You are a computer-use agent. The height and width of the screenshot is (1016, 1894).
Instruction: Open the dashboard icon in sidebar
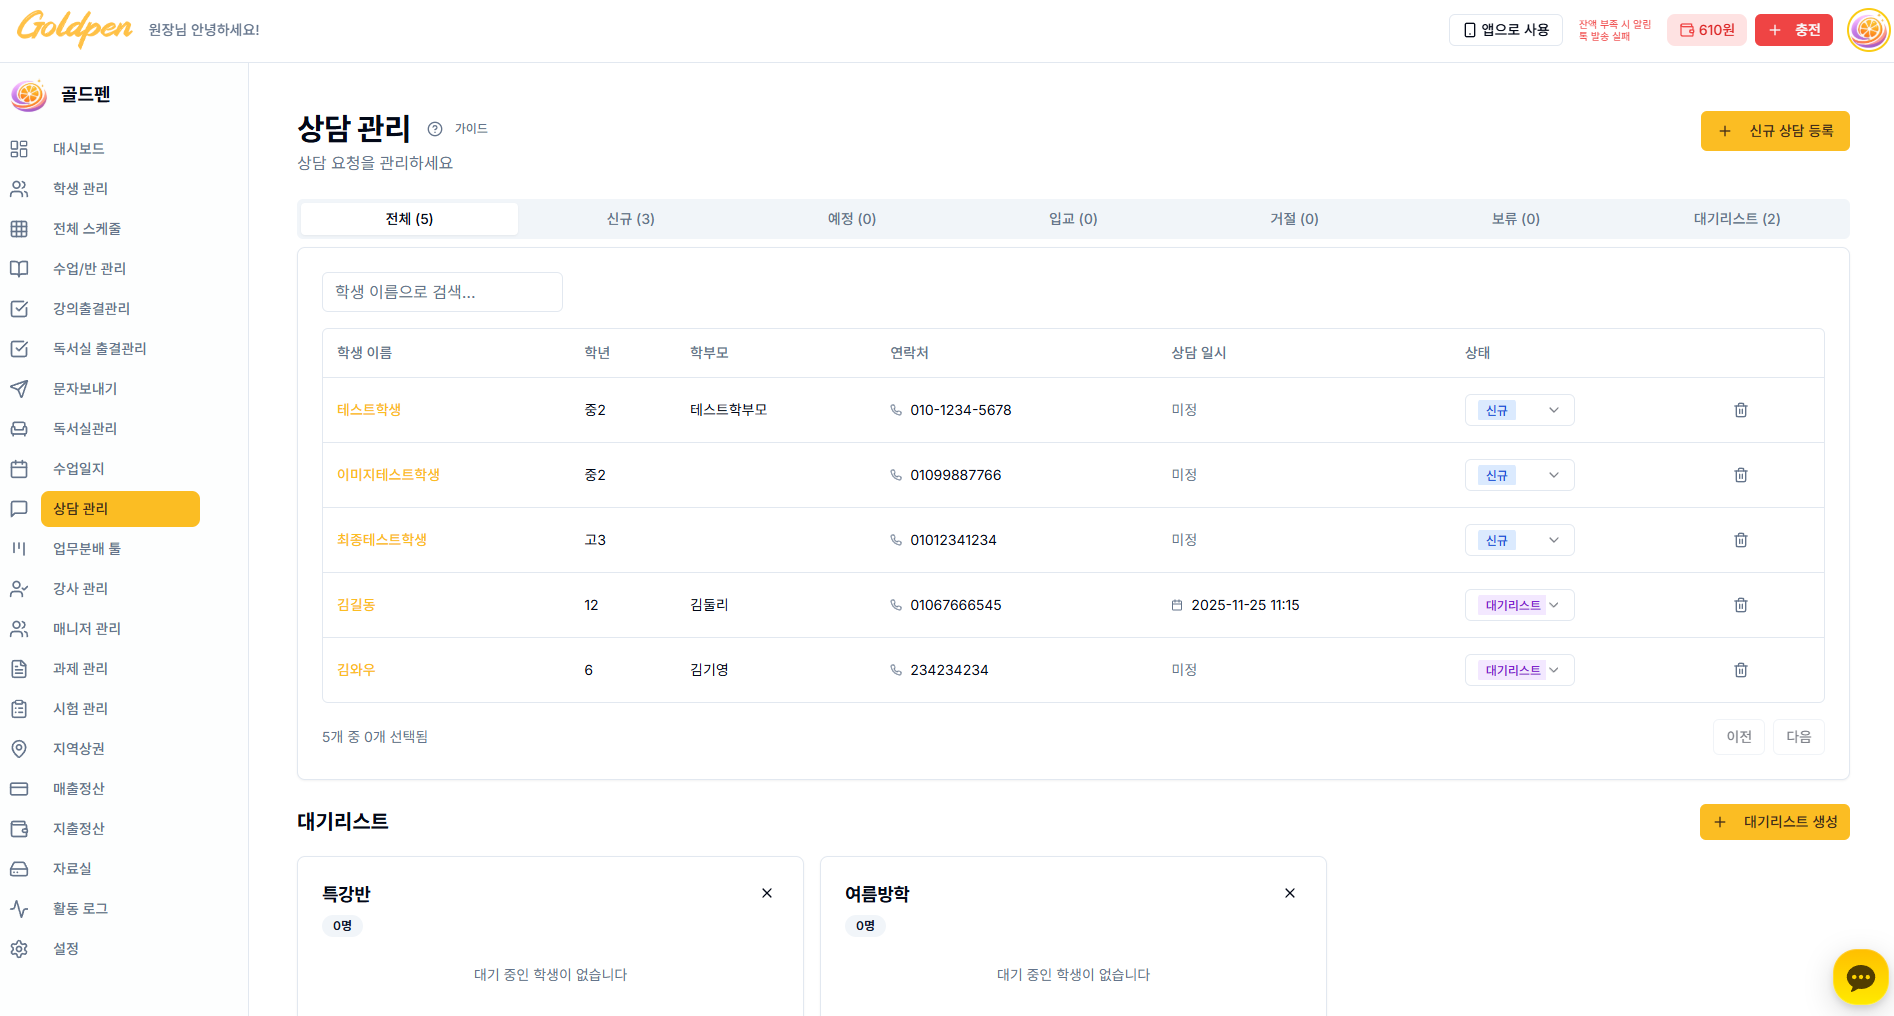(x=19, y=149)
